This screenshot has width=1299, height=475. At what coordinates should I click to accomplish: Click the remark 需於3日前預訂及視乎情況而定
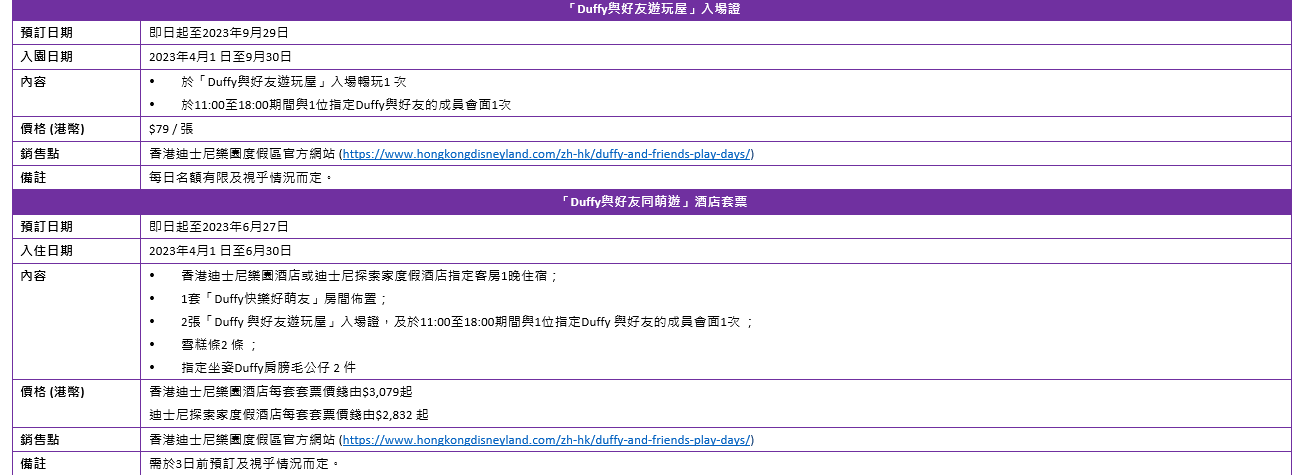244,464
